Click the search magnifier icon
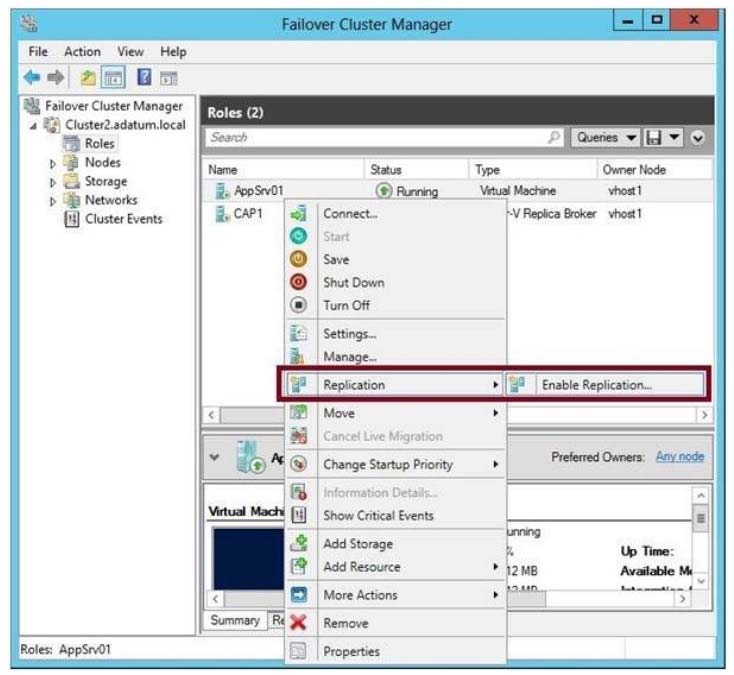This screenshot has height=675, width=734. click(554, 137)
